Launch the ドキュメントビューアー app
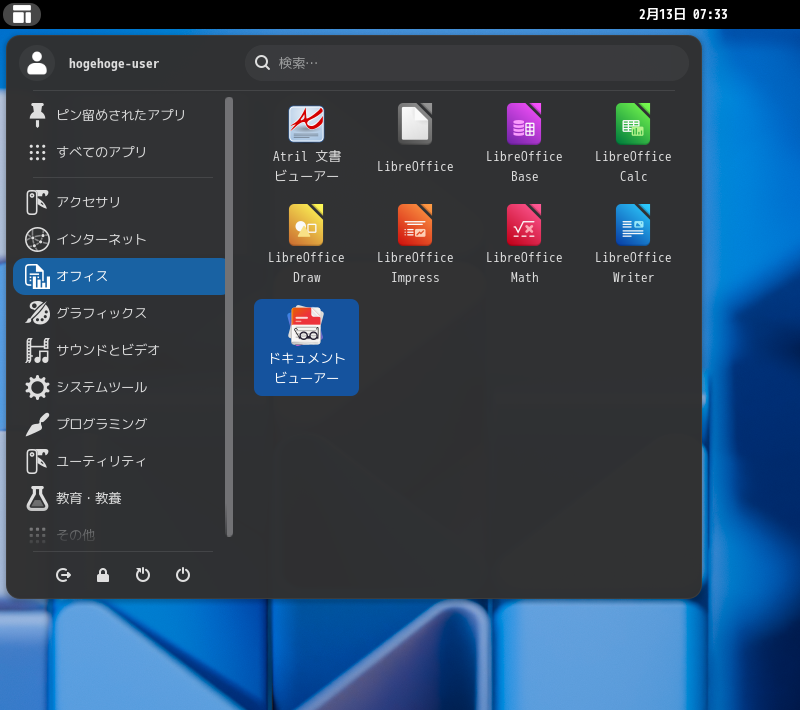The height and width of the screenshot is (710, 800). [306, 346]
